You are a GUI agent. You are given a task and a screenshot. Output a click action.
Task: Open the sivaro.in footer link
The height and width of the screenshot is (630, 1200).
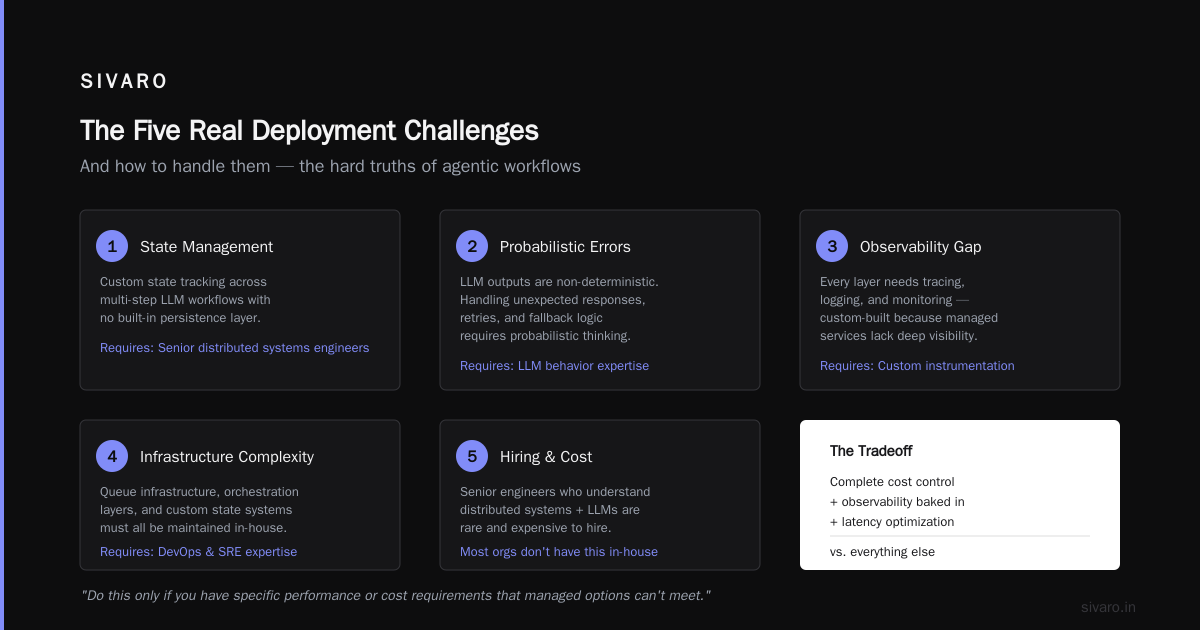pos(1109,607)
